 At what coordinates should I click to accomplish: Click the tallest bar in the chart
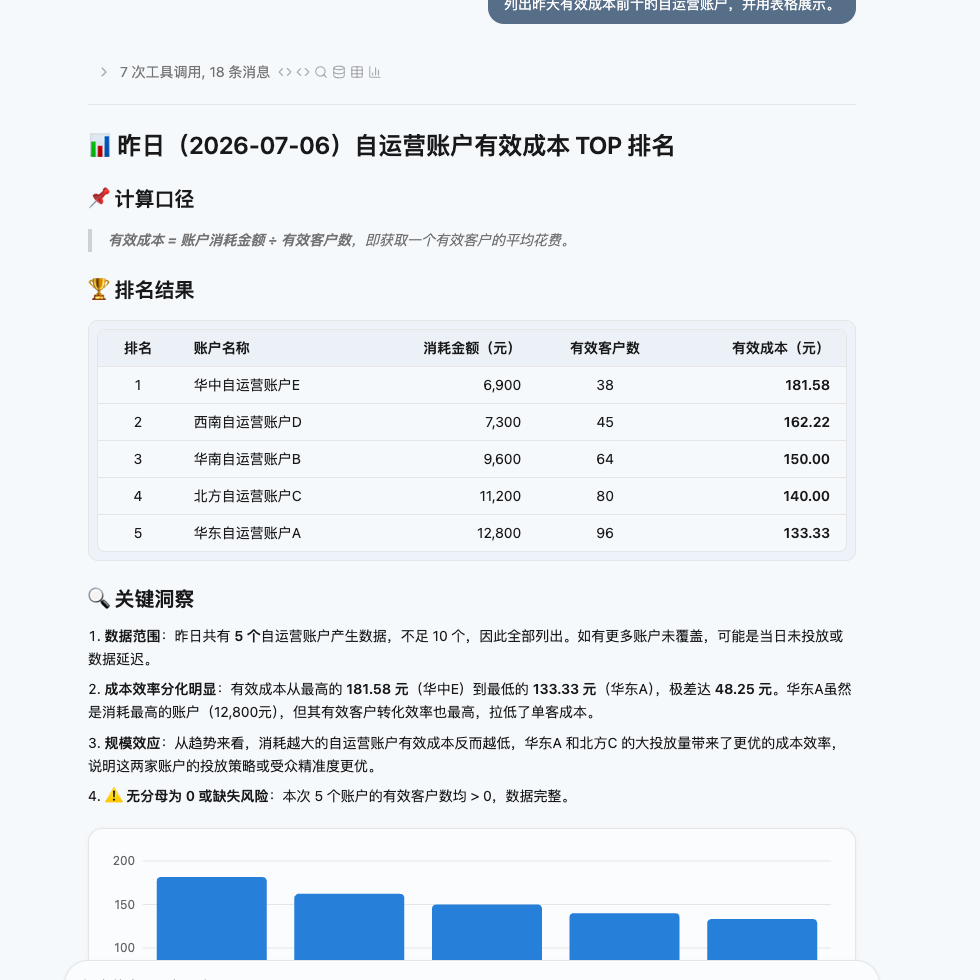click(212, 918)
